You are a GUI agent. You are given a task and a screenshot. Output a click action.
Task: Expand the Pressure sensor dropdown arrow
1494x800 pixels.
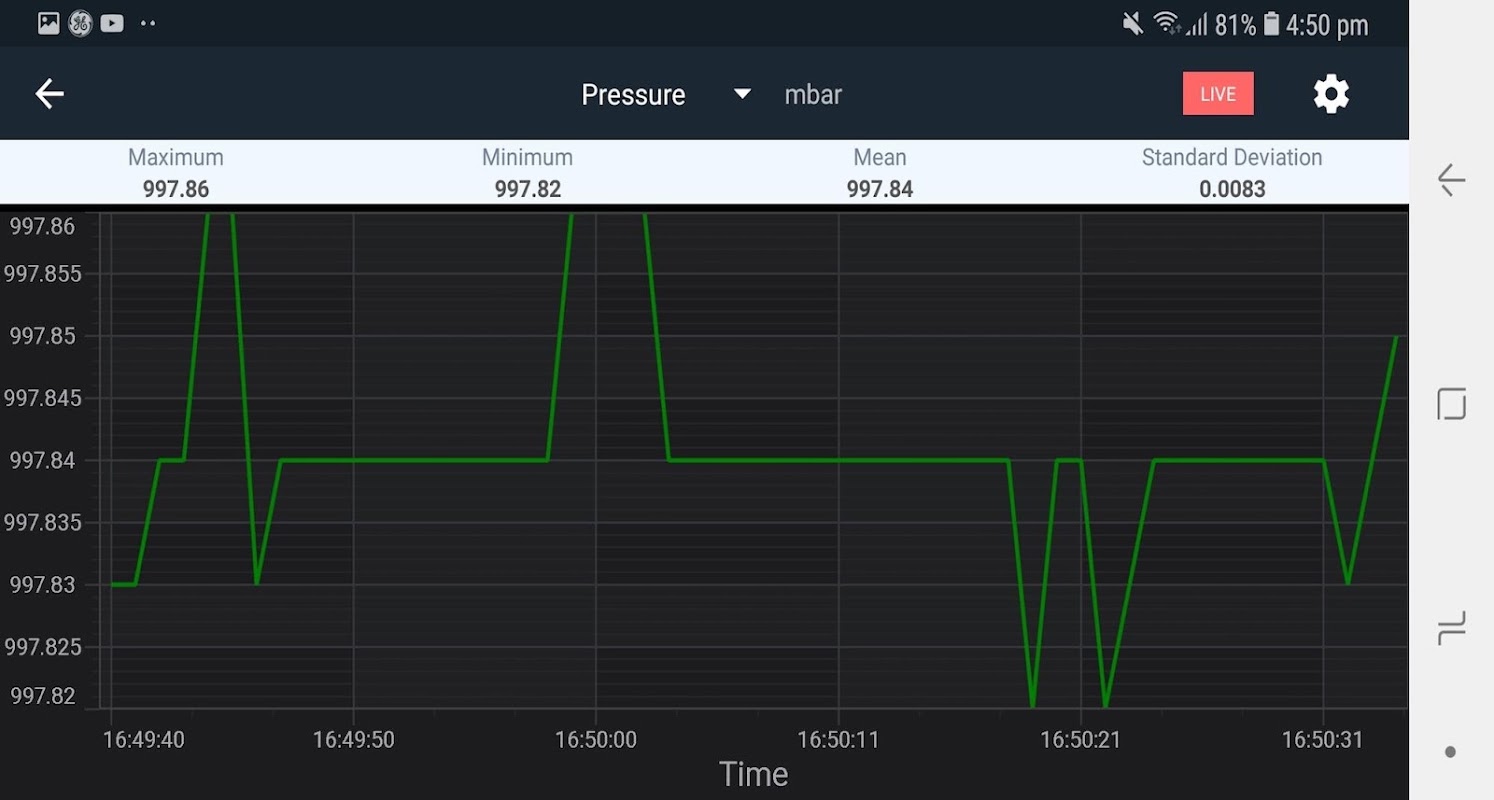click(742, 94)
